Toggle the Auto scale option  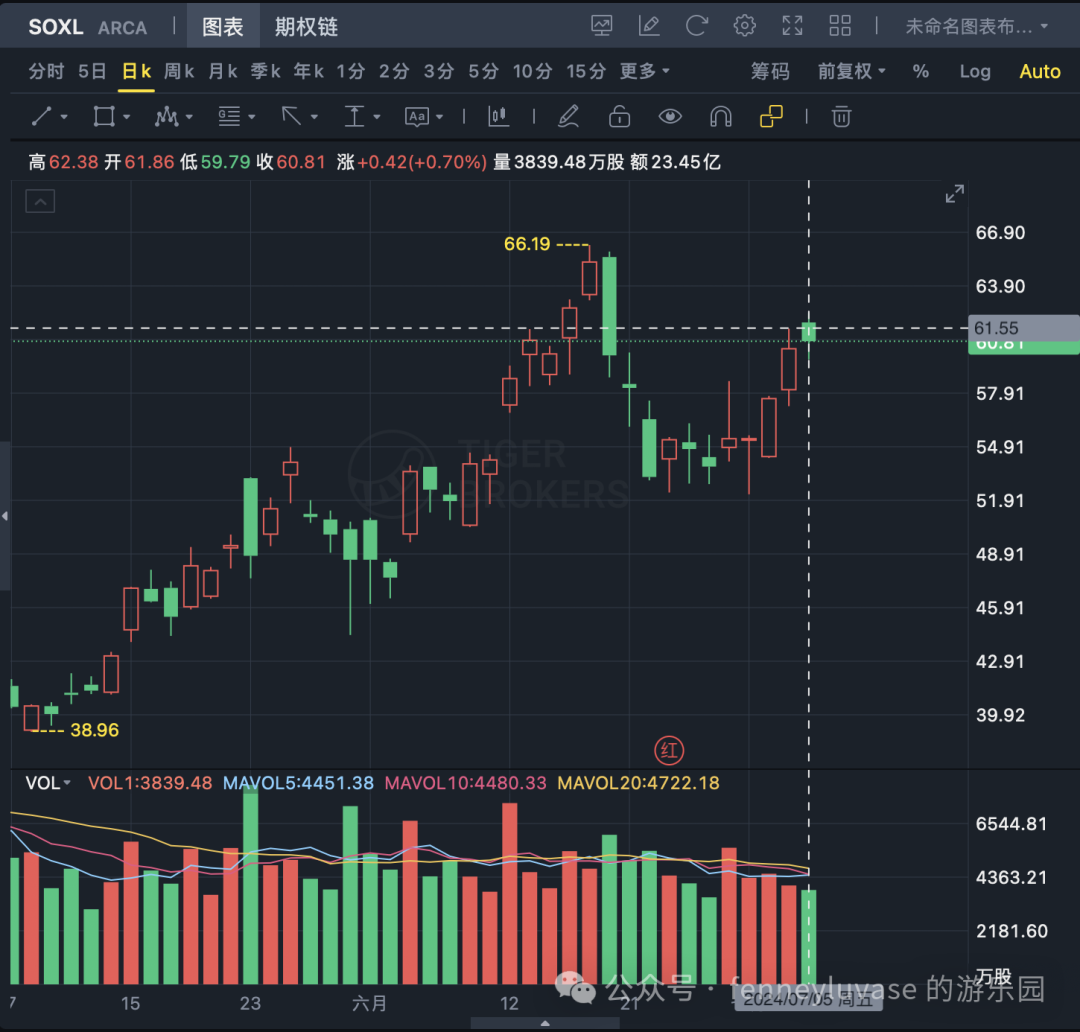pyautogui.click(x=1040, y=71)
